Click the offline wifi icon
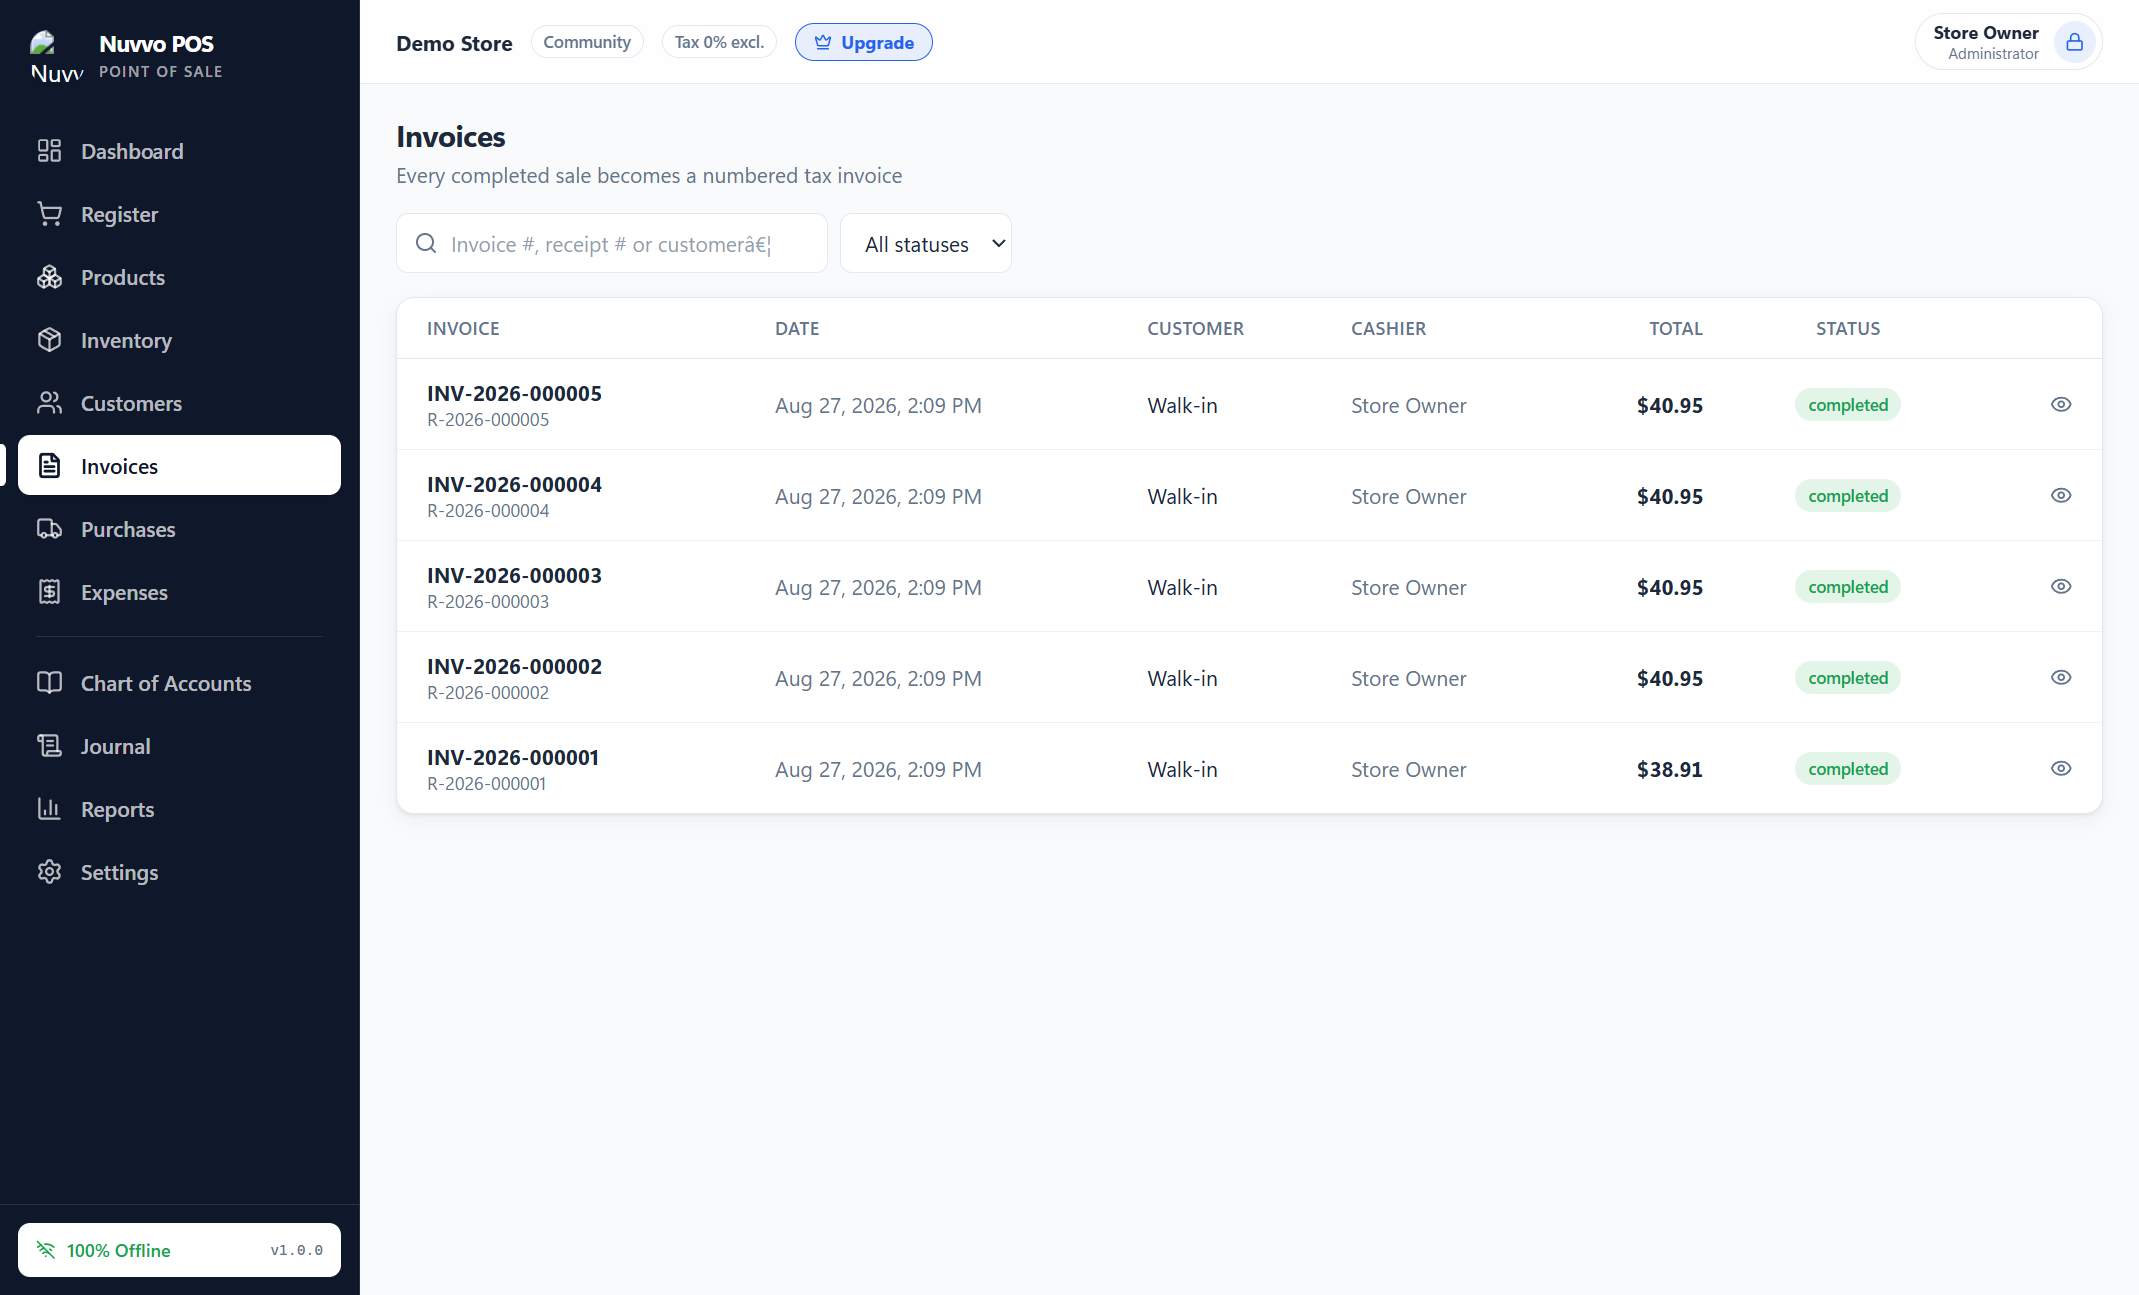Viewport: 2139px width, 1295px height. click(46, 1250)
